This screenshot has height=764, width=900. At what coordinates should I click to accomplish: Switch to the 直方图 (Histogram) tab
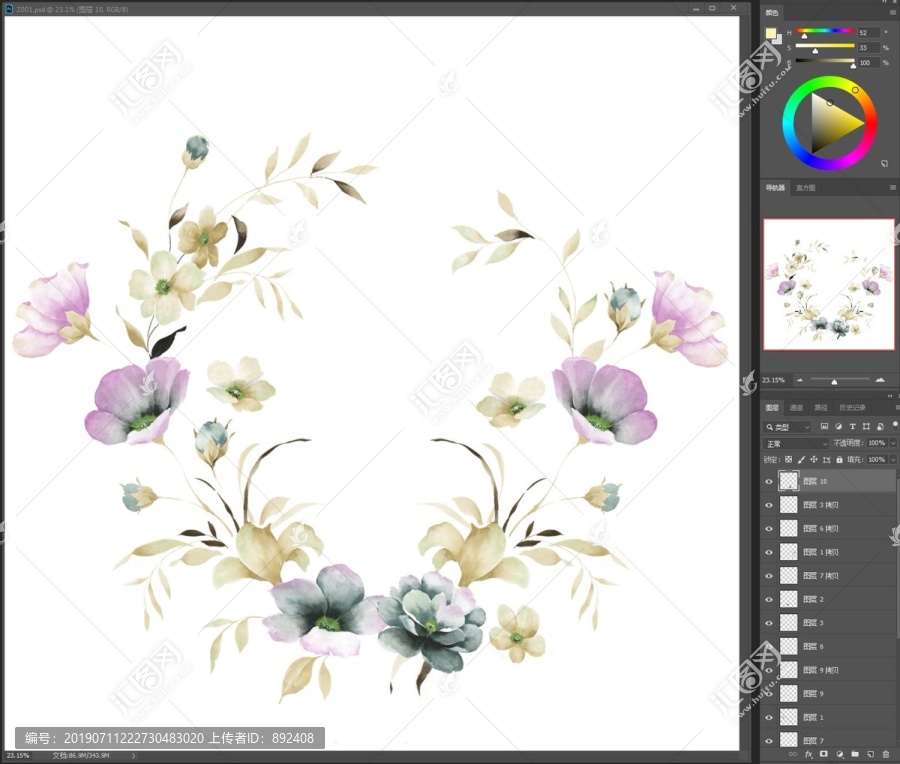pos(805,188)
